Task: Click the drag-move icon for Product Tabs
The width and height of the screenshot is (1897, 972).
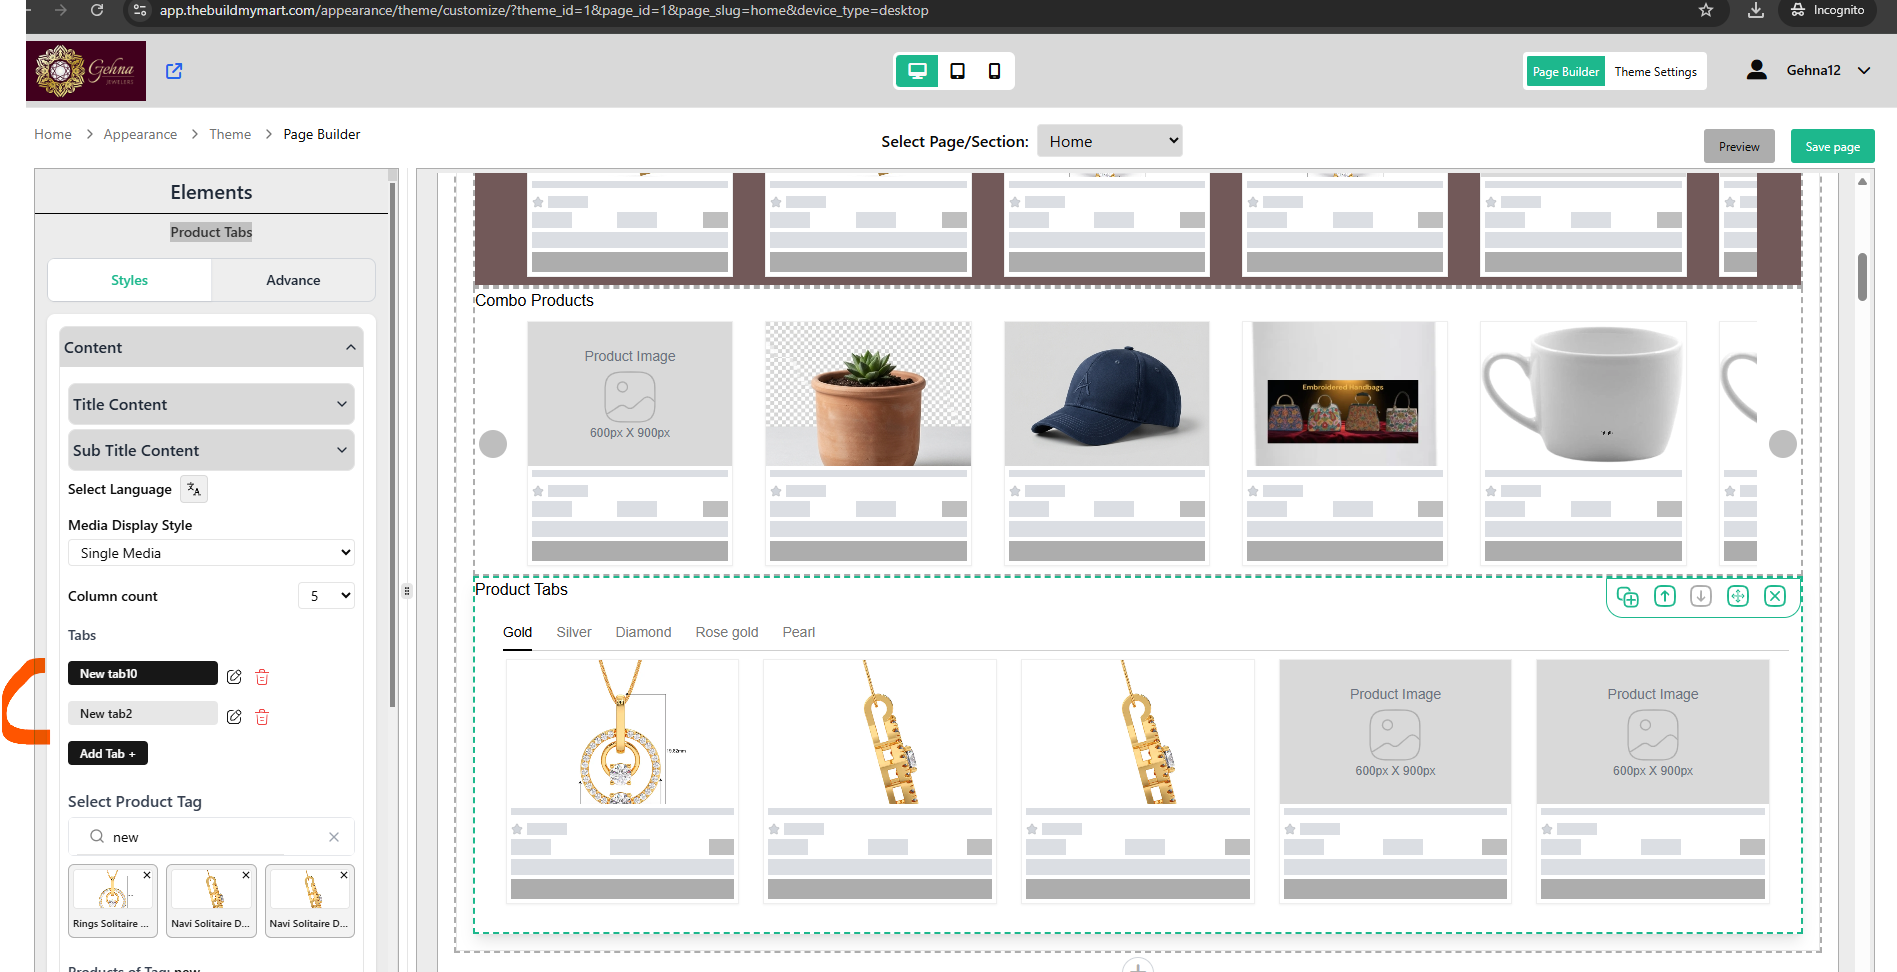Action: (x=1738, y=597)
